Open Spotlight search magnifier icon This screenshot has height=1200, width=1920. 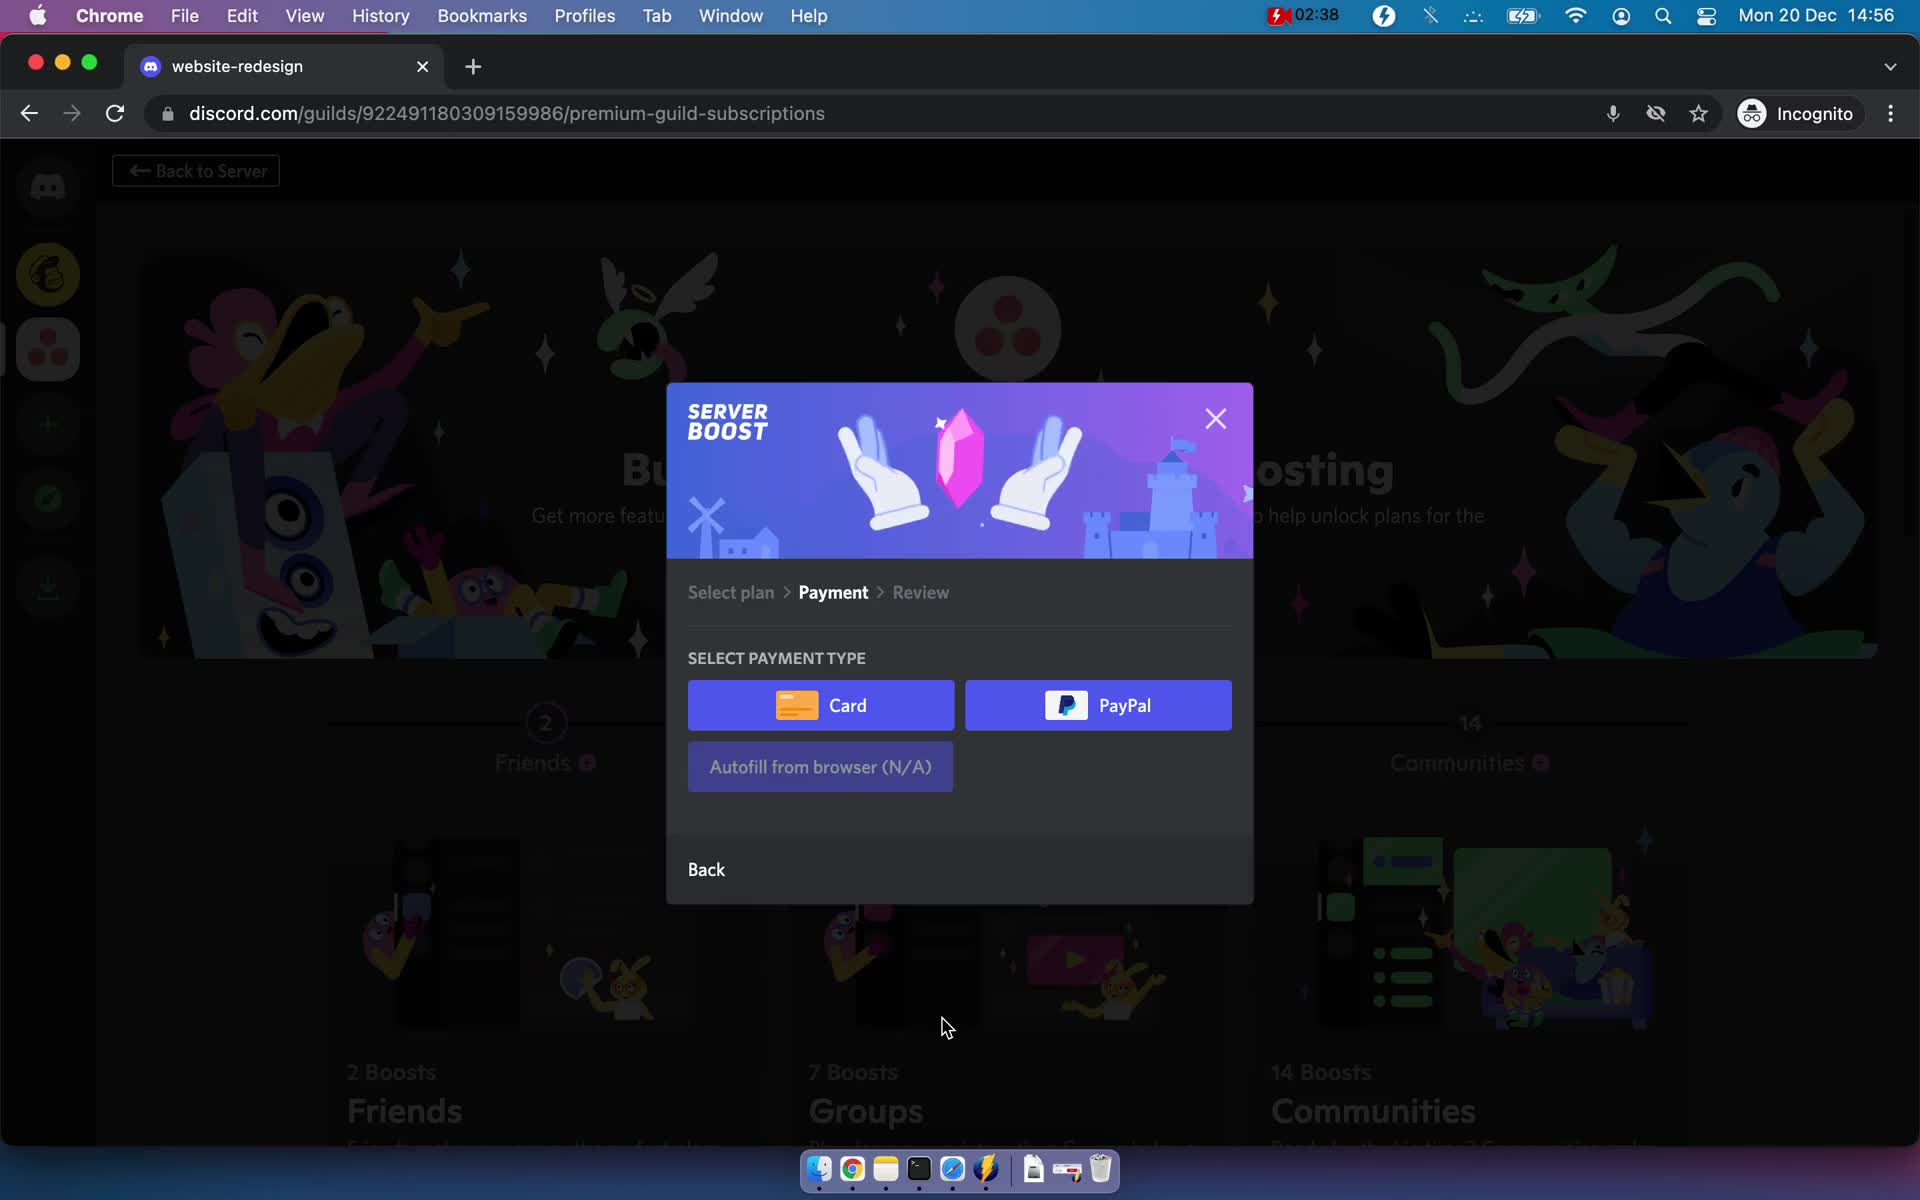[x=1663, y=16]
